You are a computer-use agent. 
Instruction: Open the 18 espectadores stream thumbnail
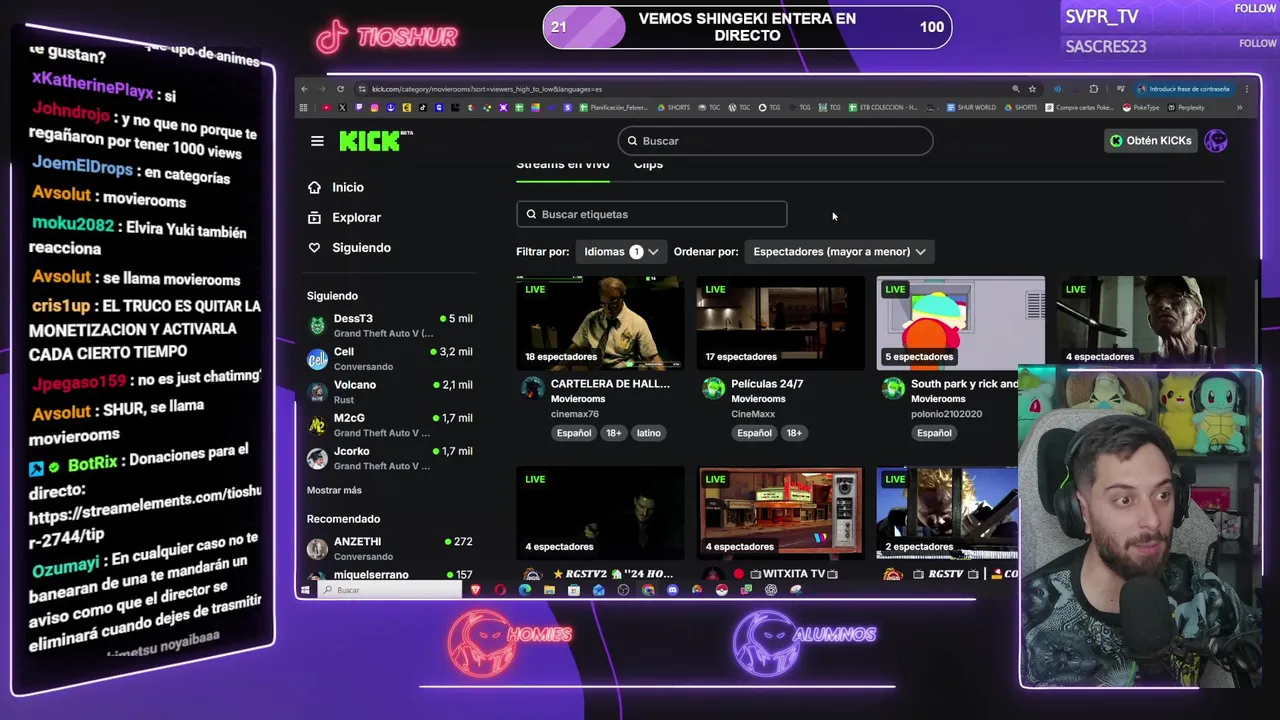(600, 323)
